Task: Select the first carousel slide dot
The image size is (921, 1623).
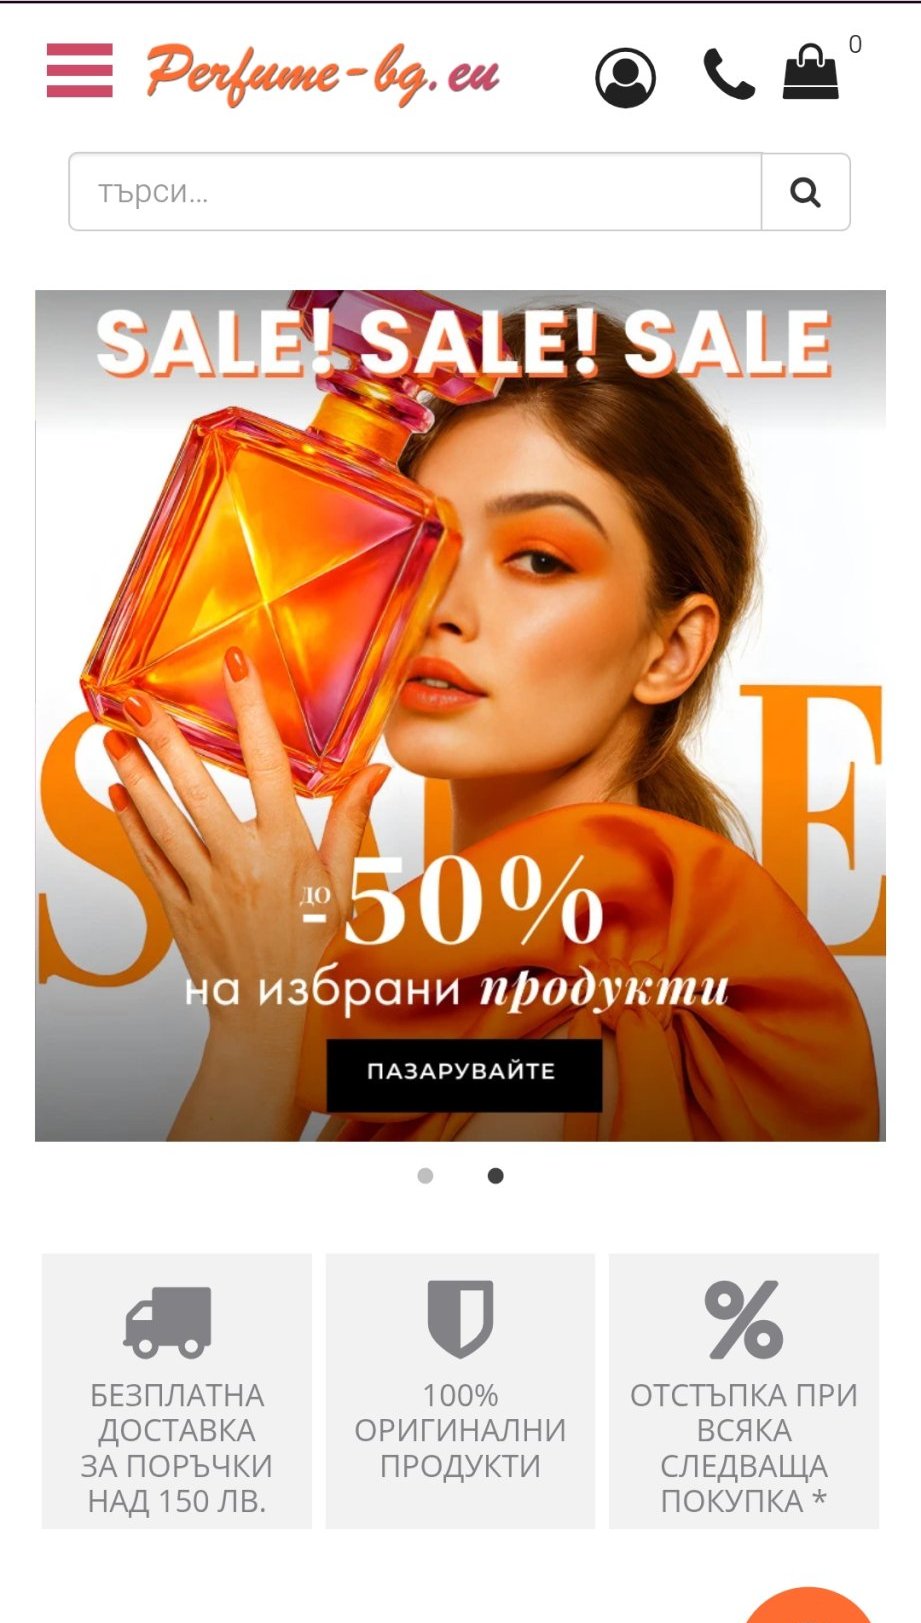Action: (425, 1176)
